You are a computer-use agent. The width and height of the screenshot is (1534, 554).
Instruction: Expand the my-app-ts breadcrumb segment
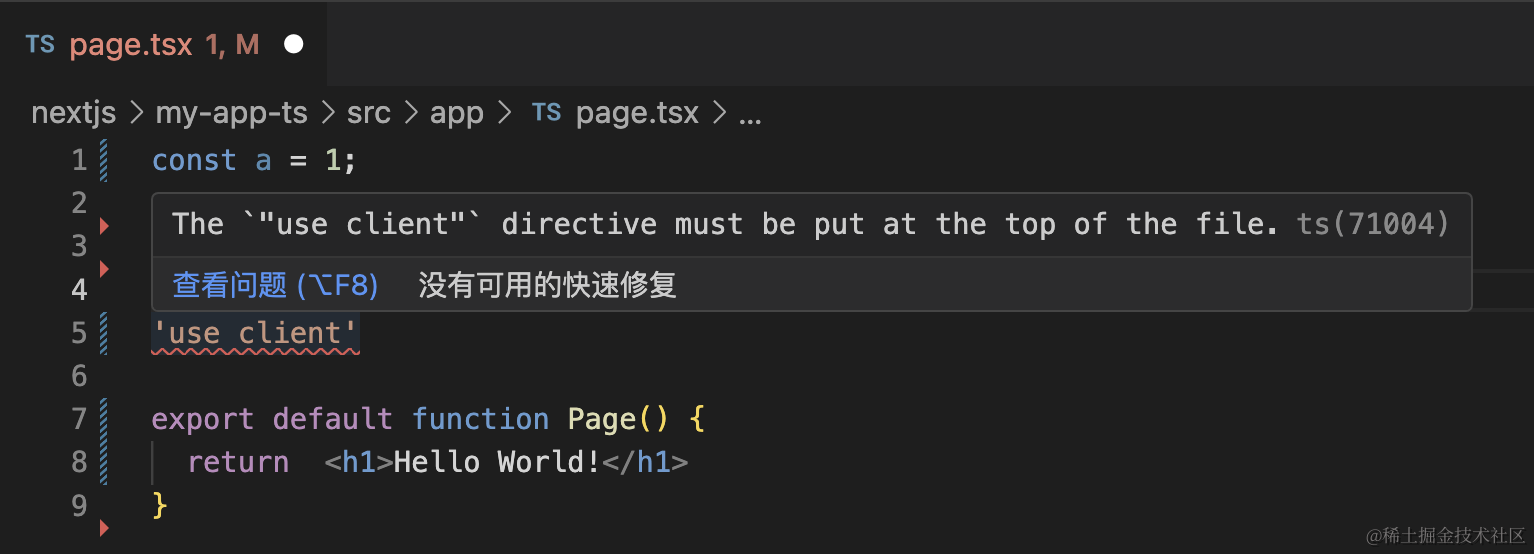pos(231,114)
